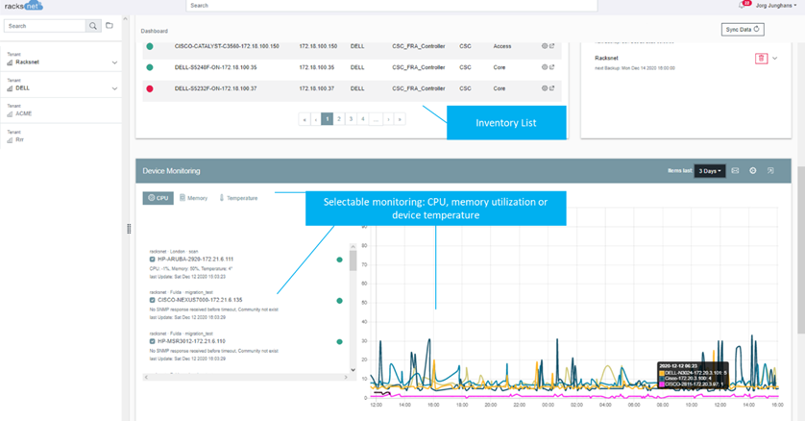The image size is (806, 422).
Task: Expand the Racksnet tenant chevron
Action: [x=115, y=62]
